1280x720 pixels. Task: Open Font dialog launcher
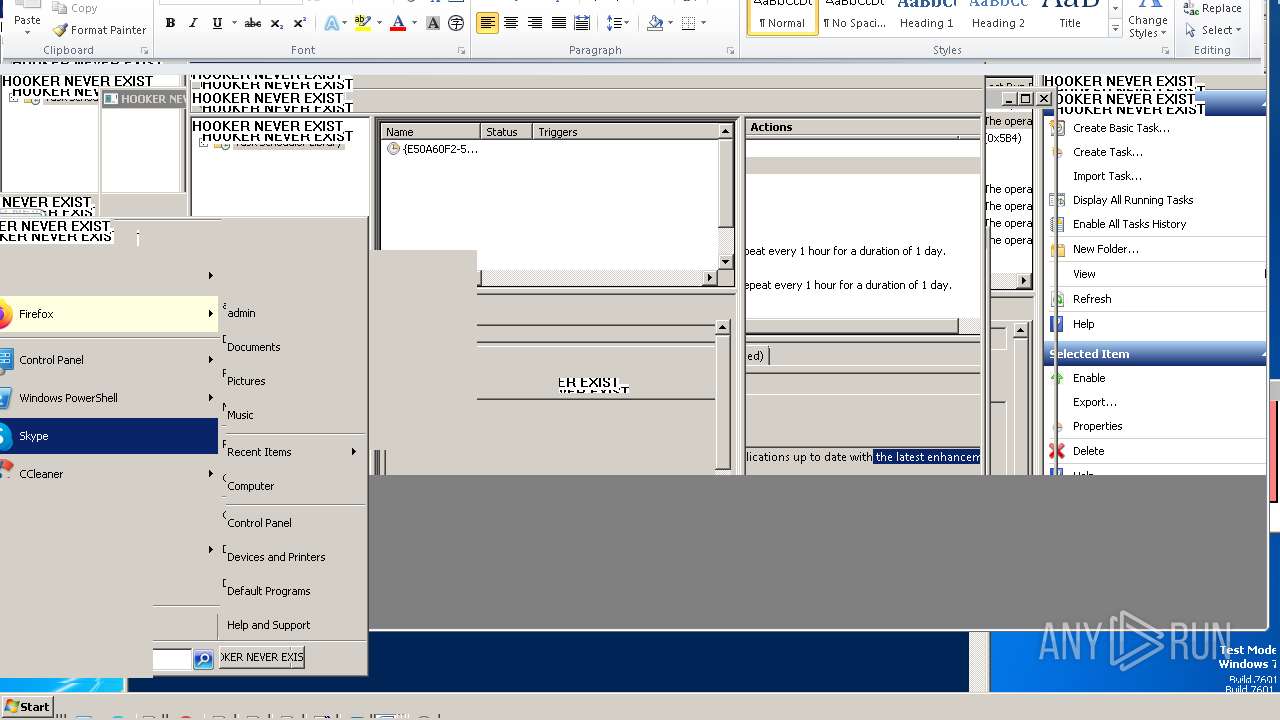(x=461, y=50)
